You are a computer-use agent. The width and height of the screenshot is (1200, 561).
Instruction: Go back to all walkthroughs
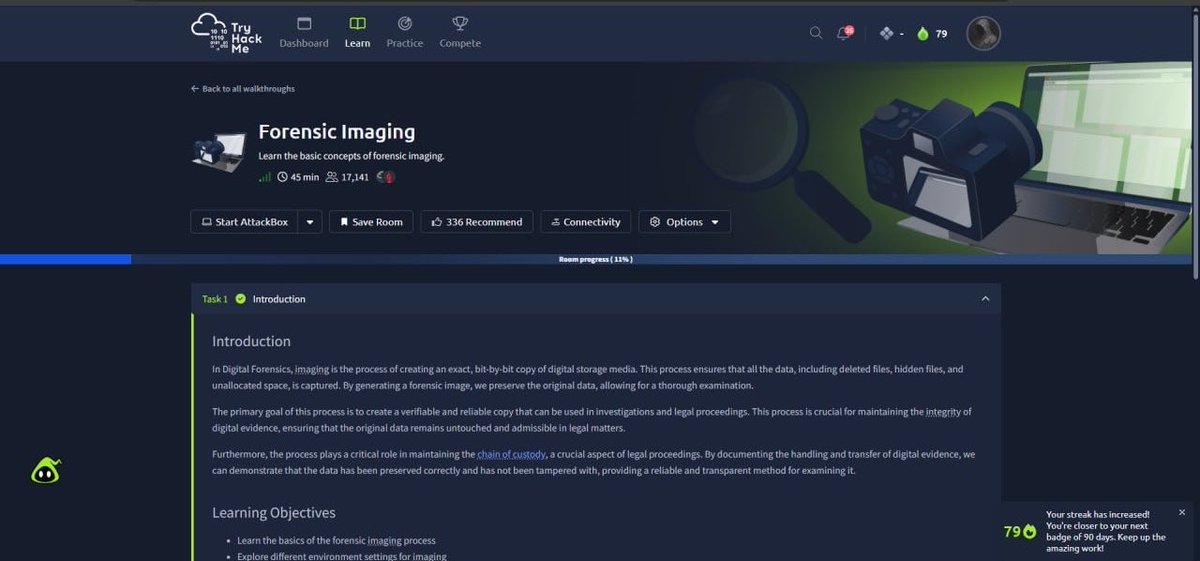(x=243, y=89)
